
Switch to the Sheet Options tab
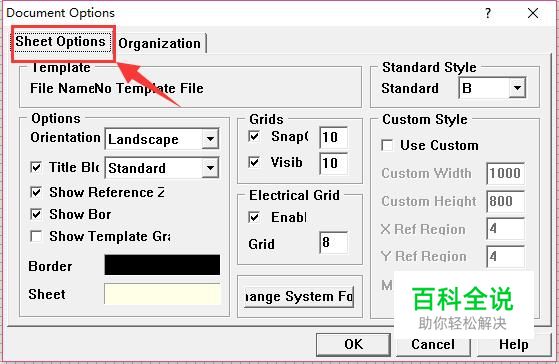click(61, 42)
